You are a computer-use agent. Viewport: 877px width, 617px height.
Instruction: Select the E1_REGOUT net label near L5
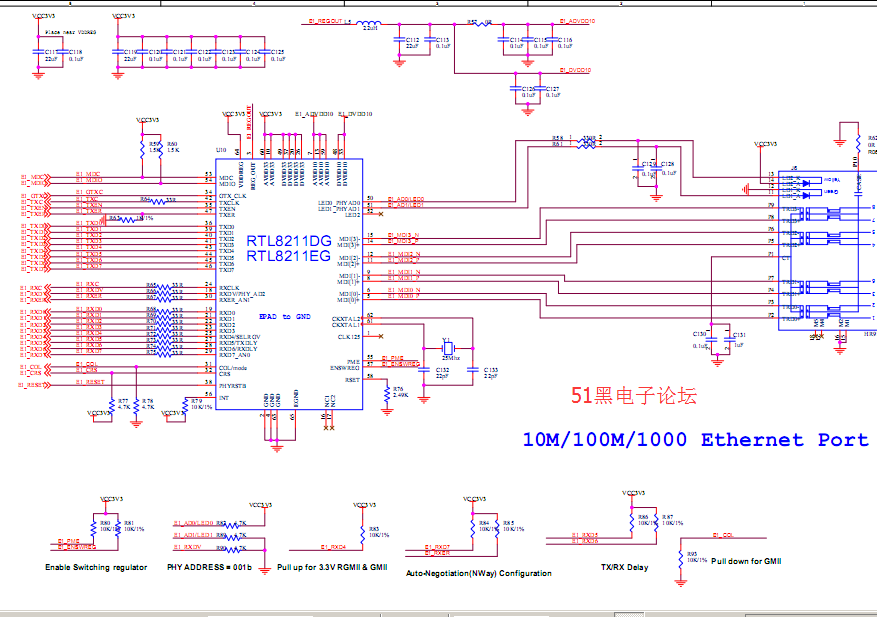pos(326,21)
